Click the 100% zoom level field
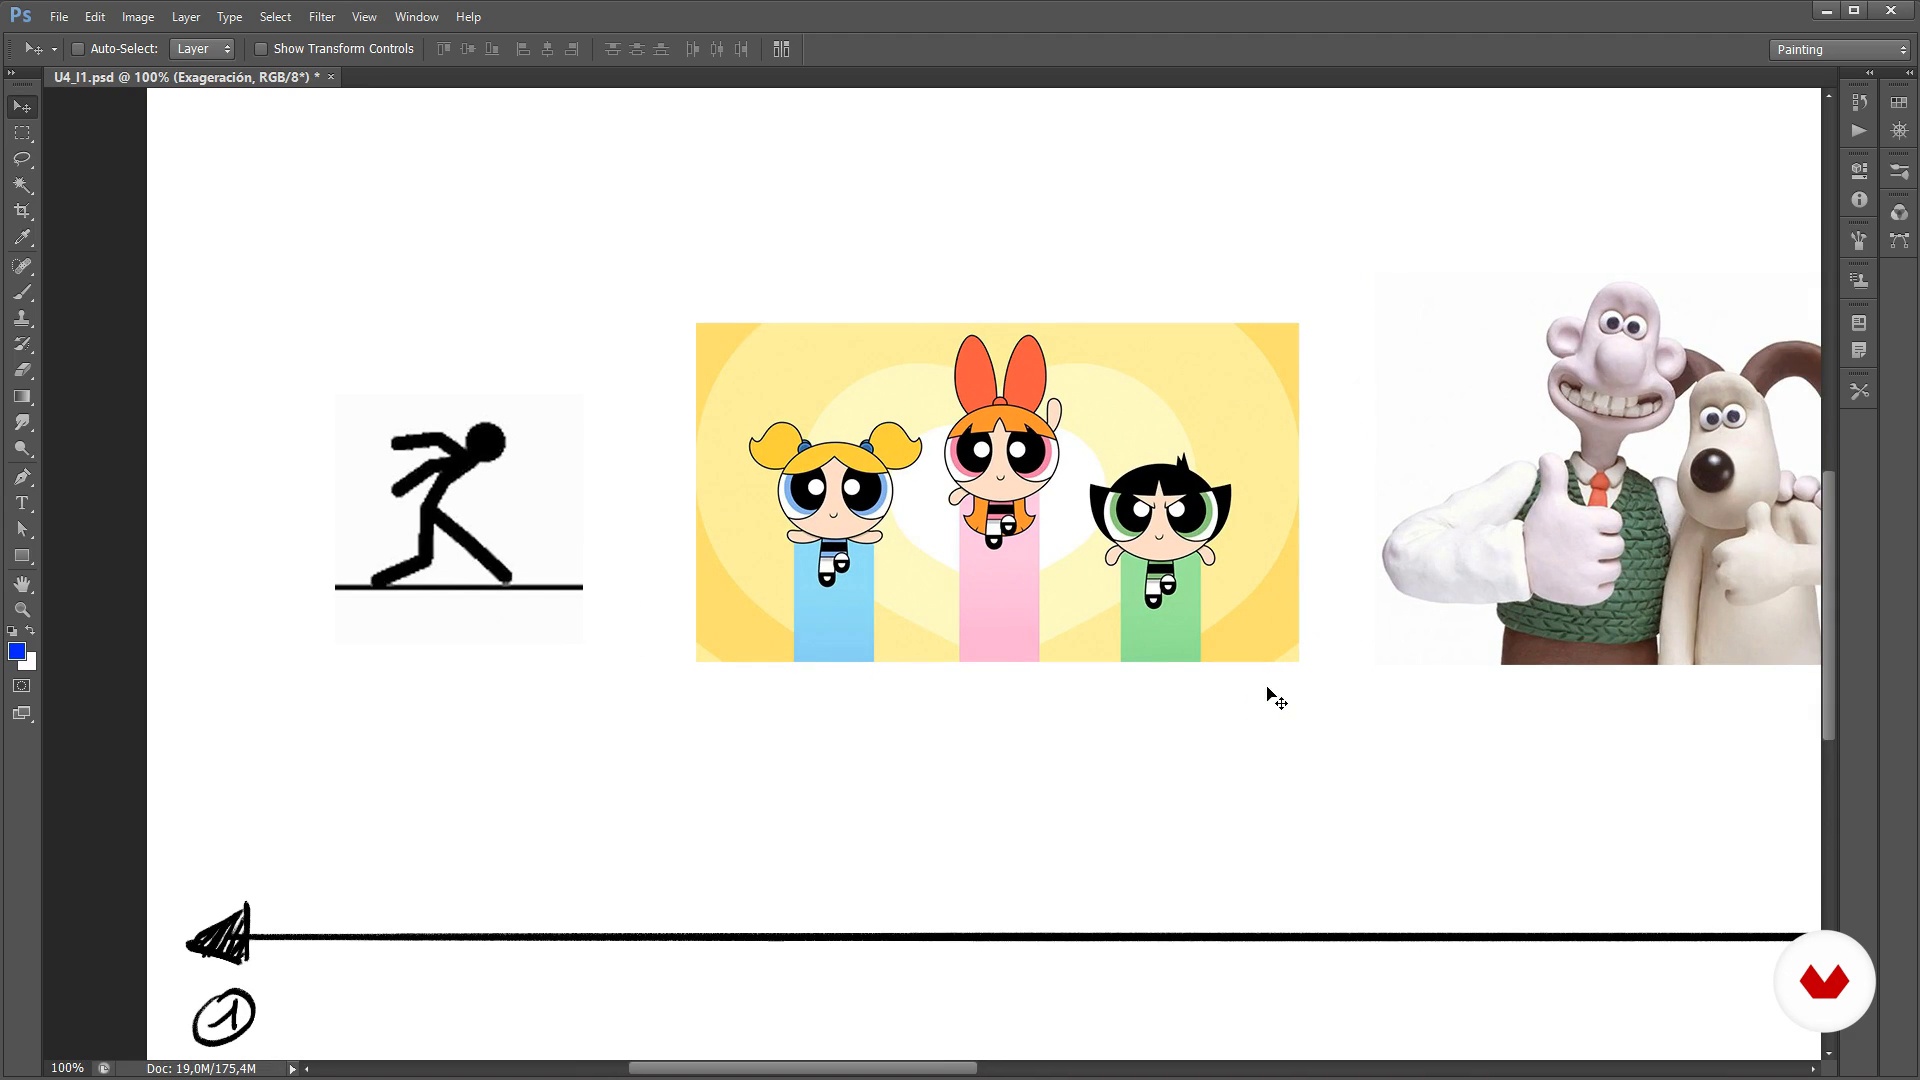This screenshot has width=1920, height=1080. coord(67,1068)
